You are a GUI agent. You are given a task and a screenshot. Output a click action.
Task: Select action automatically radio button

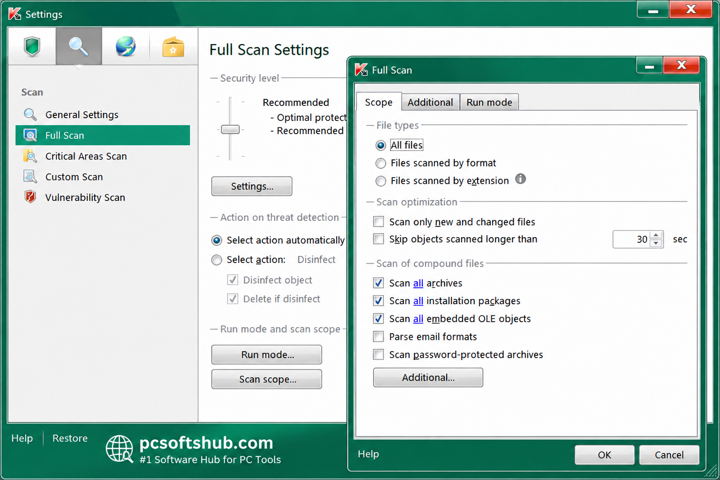click(x=216, y=240)
